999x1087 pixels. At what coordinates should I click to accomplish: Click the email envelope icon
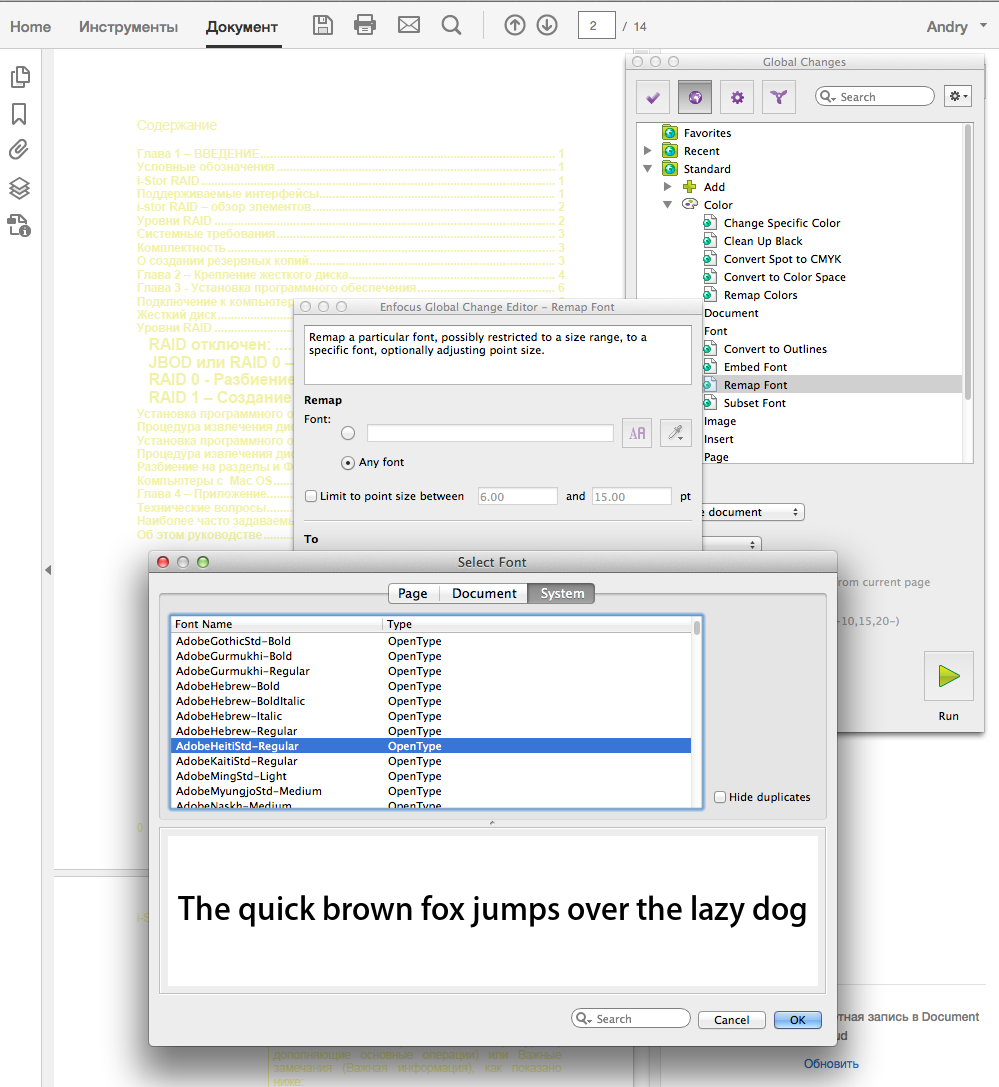(x=408, y=25)
